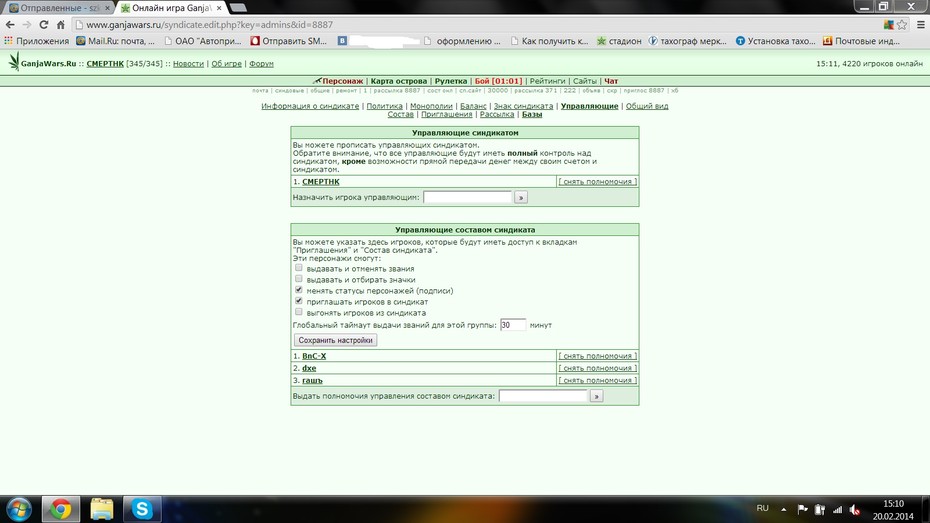Open the Персонаж menu item
This screenshot has height=523, width=930.
(342, 81)
